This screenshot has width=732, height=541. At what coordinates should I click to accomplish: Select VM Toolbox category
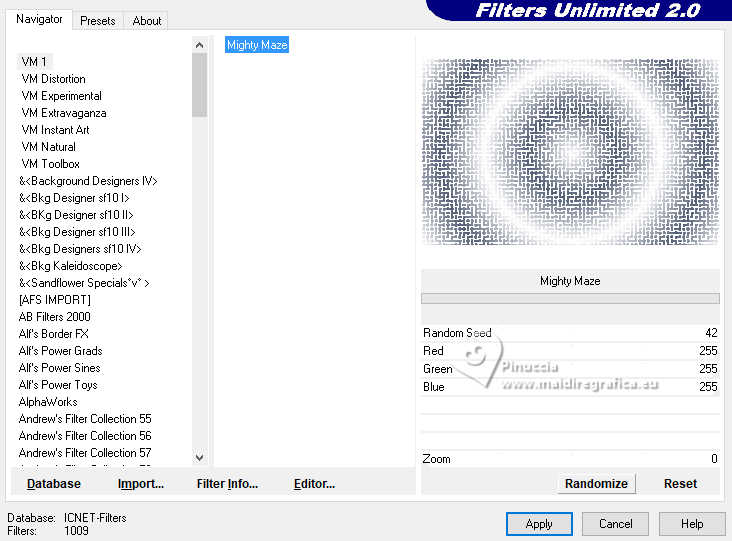coord(50,164)
